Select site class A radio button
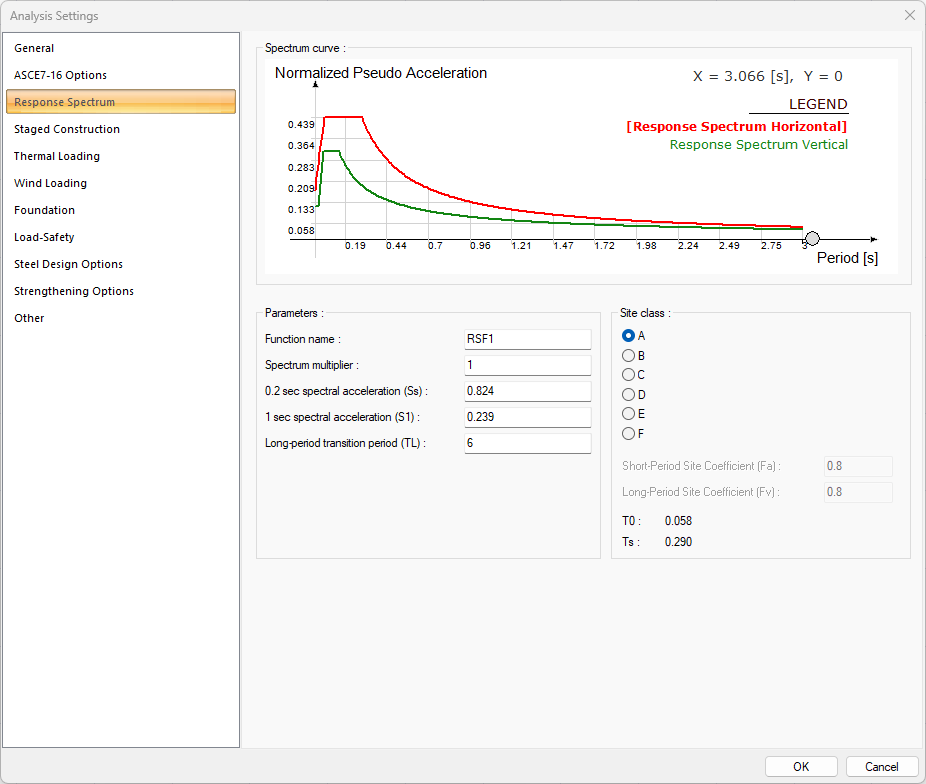 coord(629,336)
